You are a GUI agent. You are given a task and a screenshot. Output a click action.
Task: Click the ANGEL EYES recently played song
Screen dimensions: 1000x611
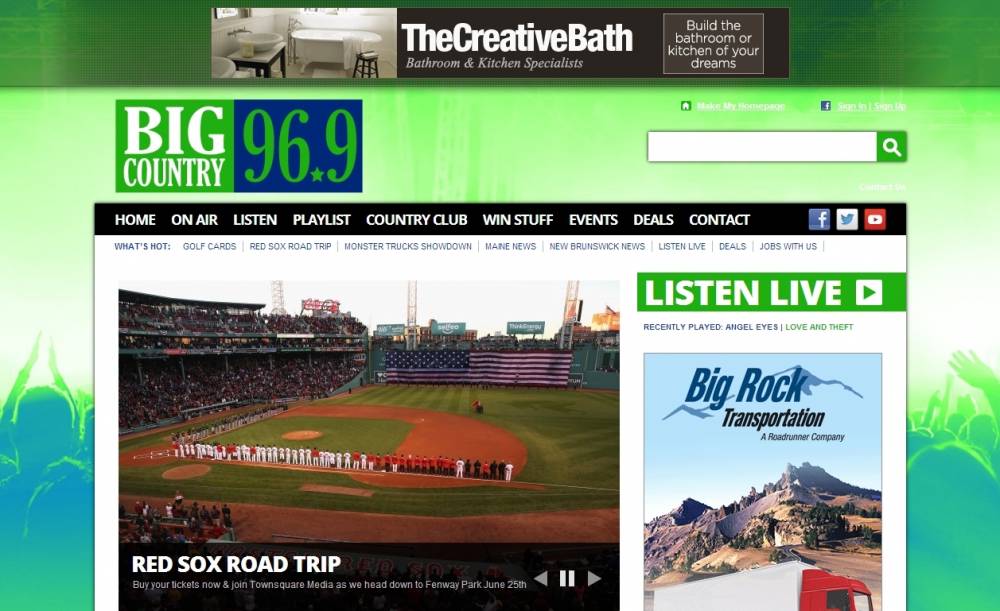pos(751,327)
